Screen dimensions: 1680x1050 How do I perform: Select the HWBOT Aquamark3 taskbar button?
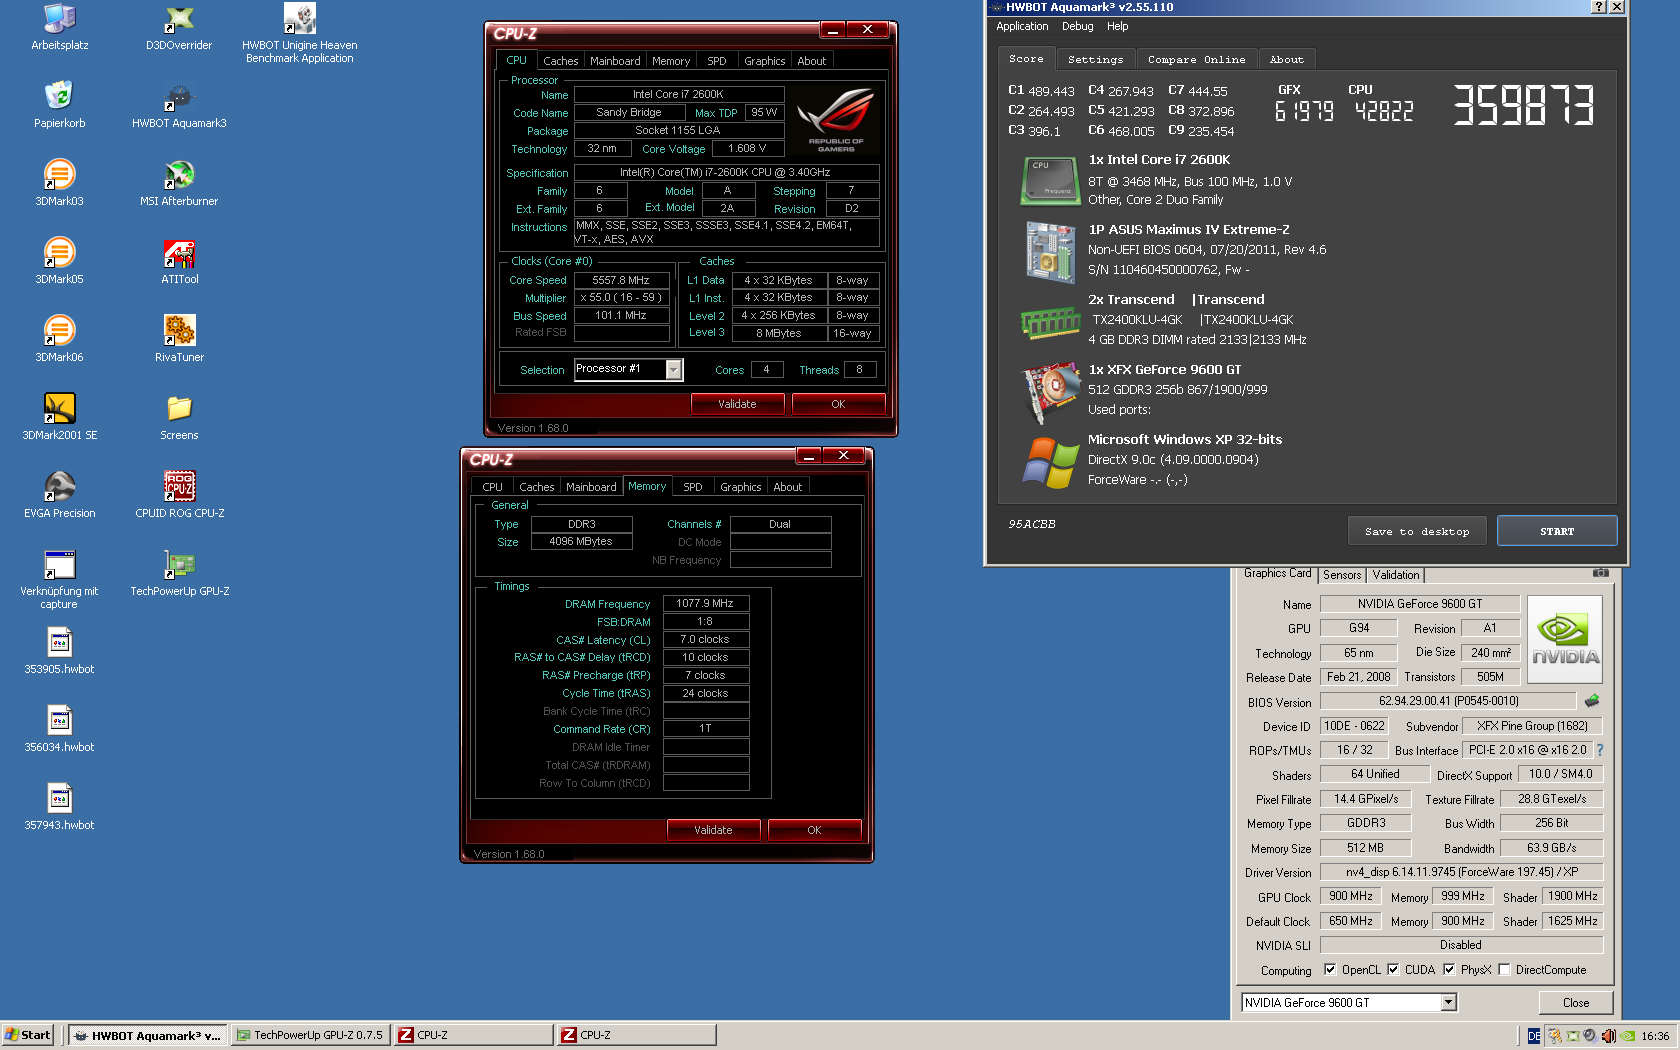[147, 1035]
